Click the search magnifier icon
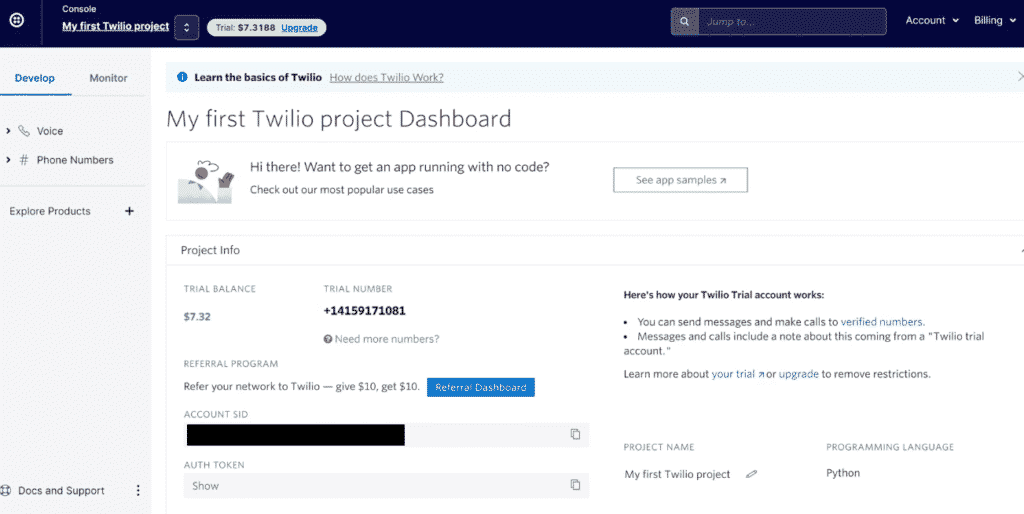The height and width of the screenshot is (514, 1024). [x=684, y=22]
